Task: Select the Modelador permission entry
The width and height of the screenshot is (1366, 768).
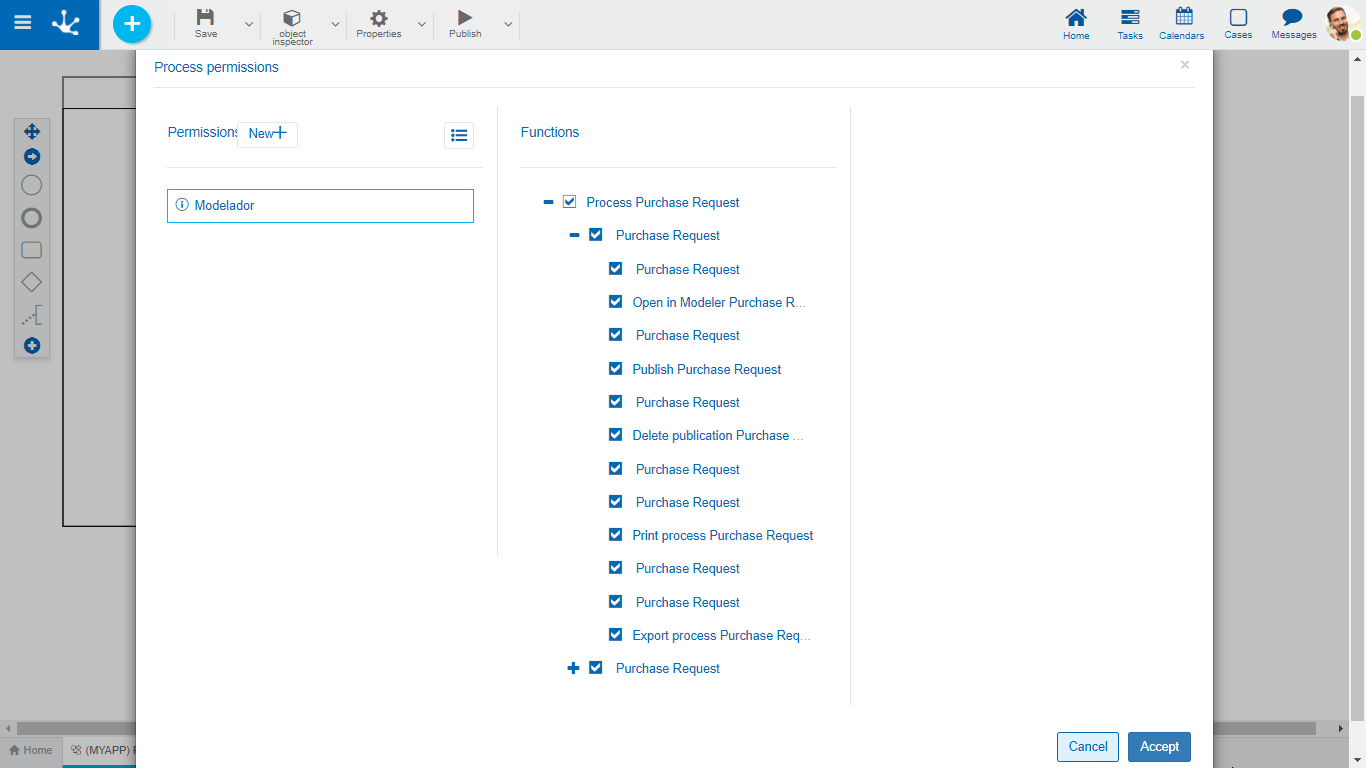Action: (x=320, y=205)
